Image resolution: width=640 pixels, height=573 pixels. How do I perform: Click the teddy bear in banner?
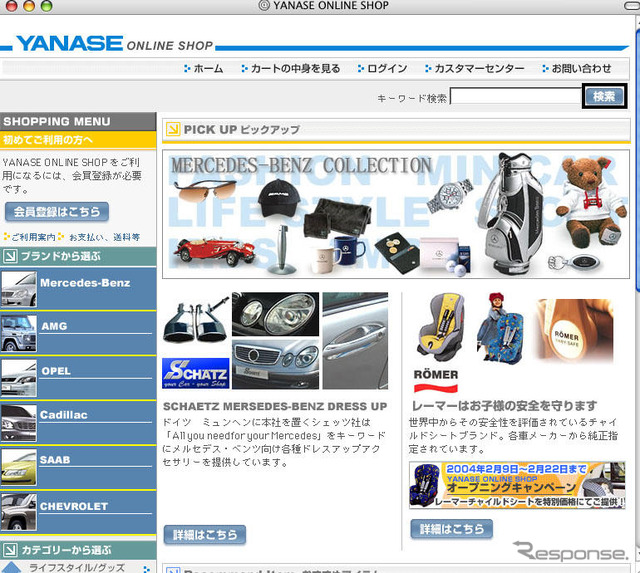tap(591, 201)
